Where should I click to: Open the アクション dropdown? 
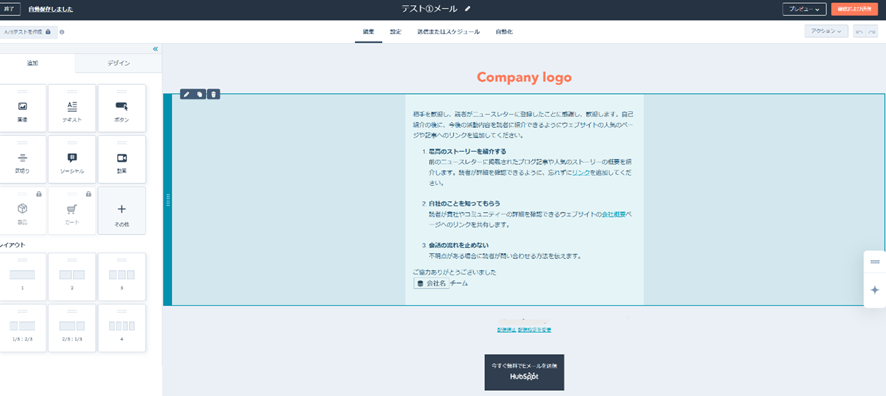[826, 32]
